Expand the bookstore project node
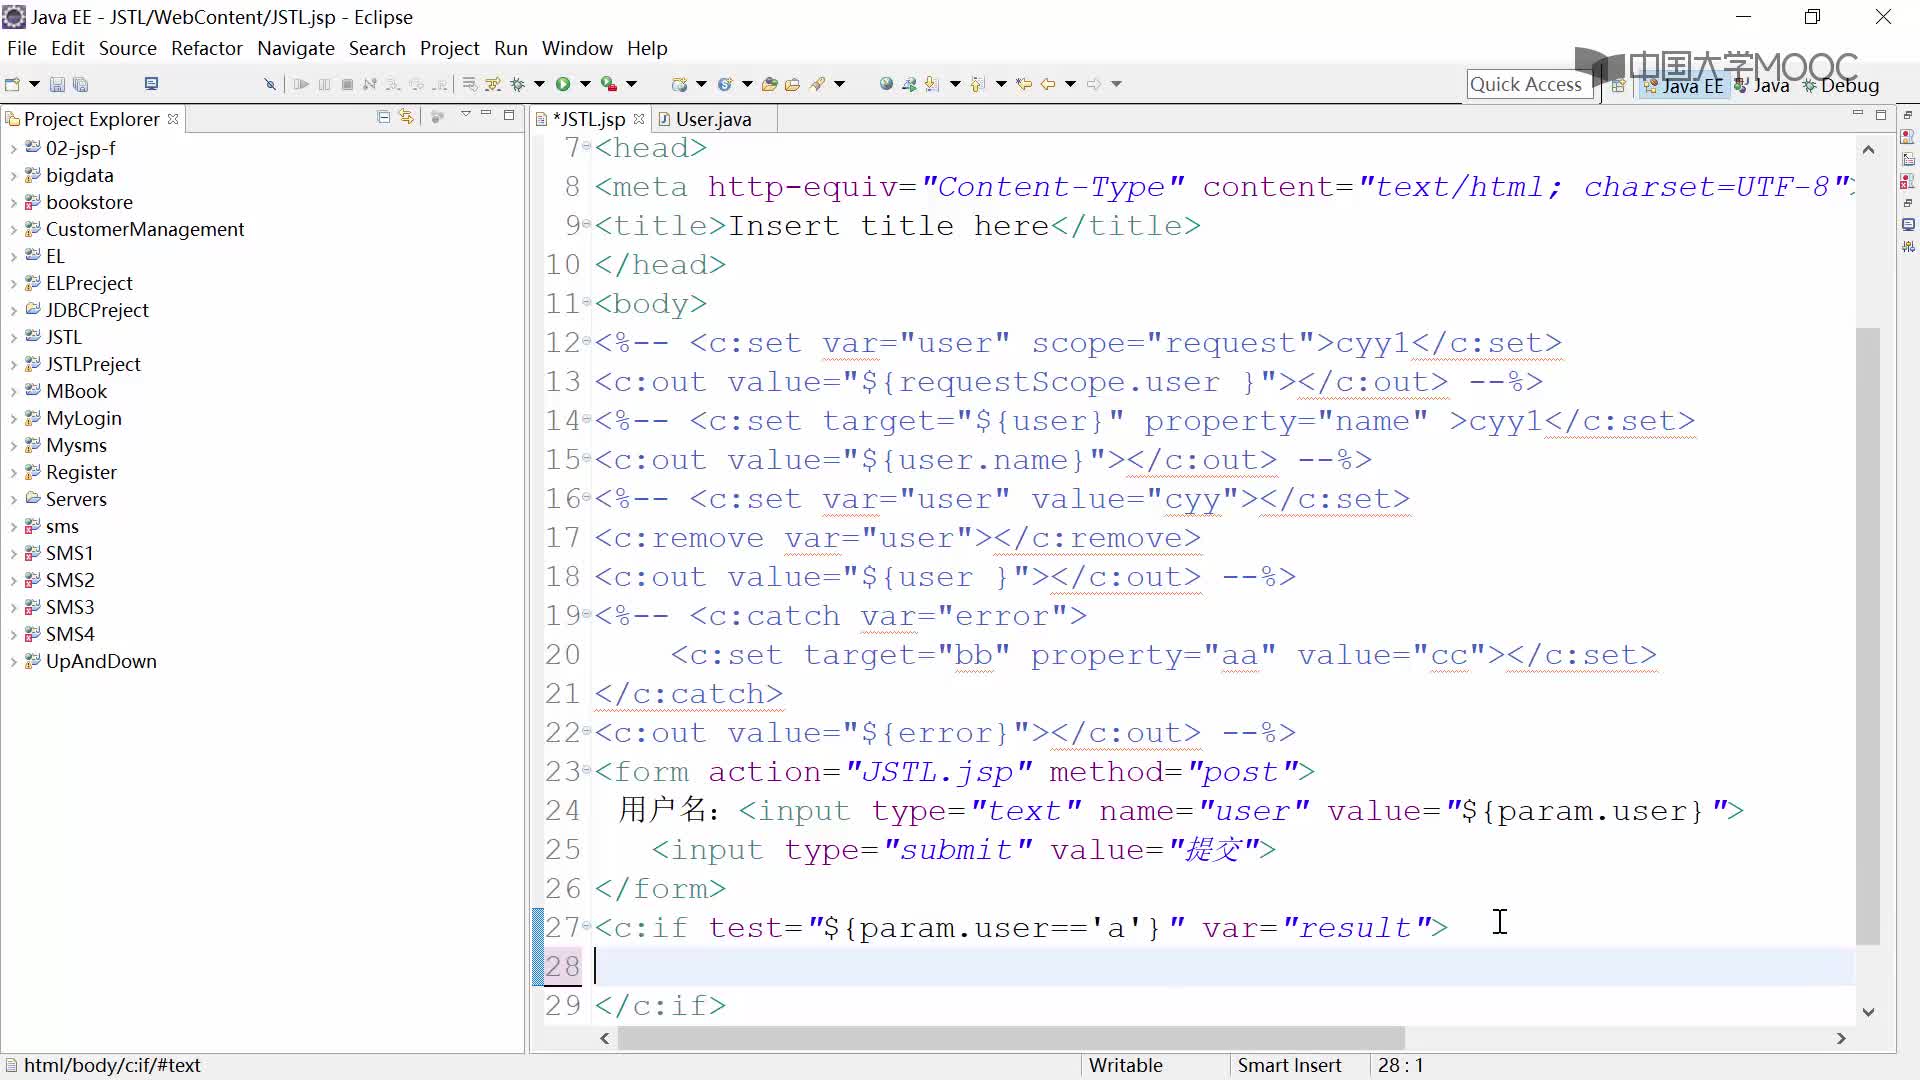Screen dimensions: 1920x1080 point(13,203)
